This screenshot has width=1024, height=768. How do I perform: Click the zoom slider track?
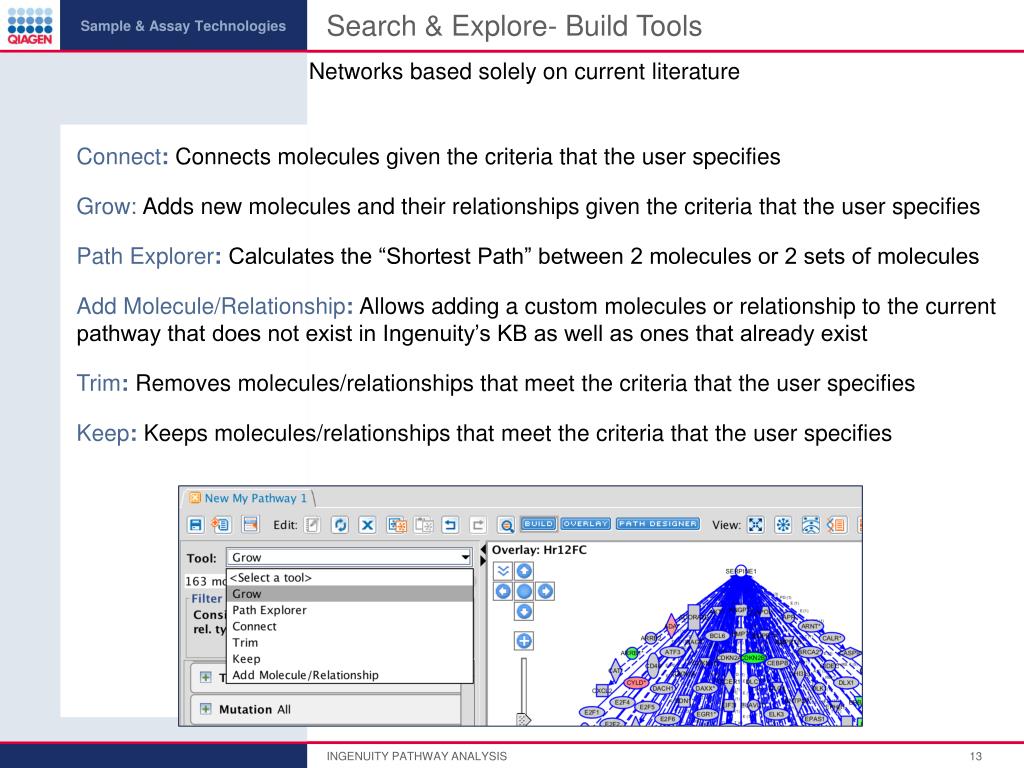[524, 685]
